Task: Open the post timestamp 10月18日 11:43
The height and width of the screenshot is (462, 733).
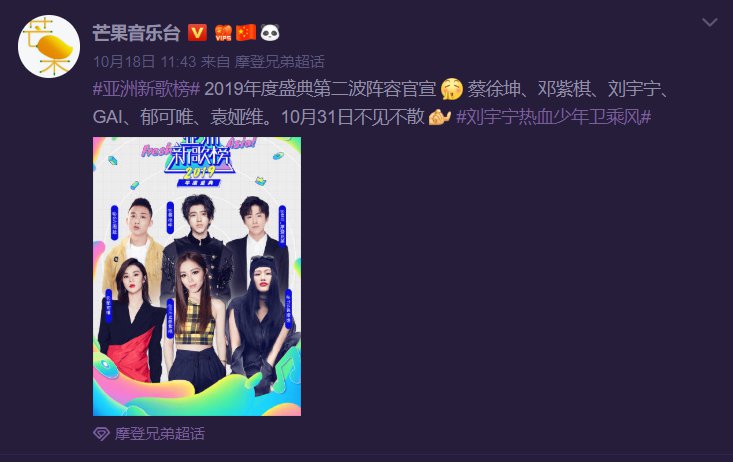Action: pyautogui.click(x=144, y=62)
